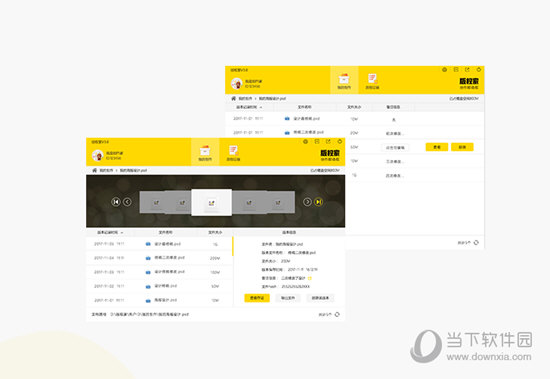This screenshot has width=550, height=379.
Task: Click home icon in front window breadcrumb
Action: tap(94, 170)
